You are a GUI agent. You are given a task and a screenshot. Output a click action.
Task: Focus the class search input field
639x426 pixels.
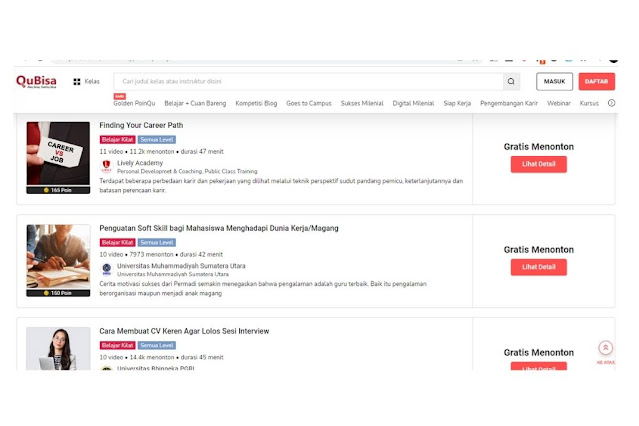point(308,82)
